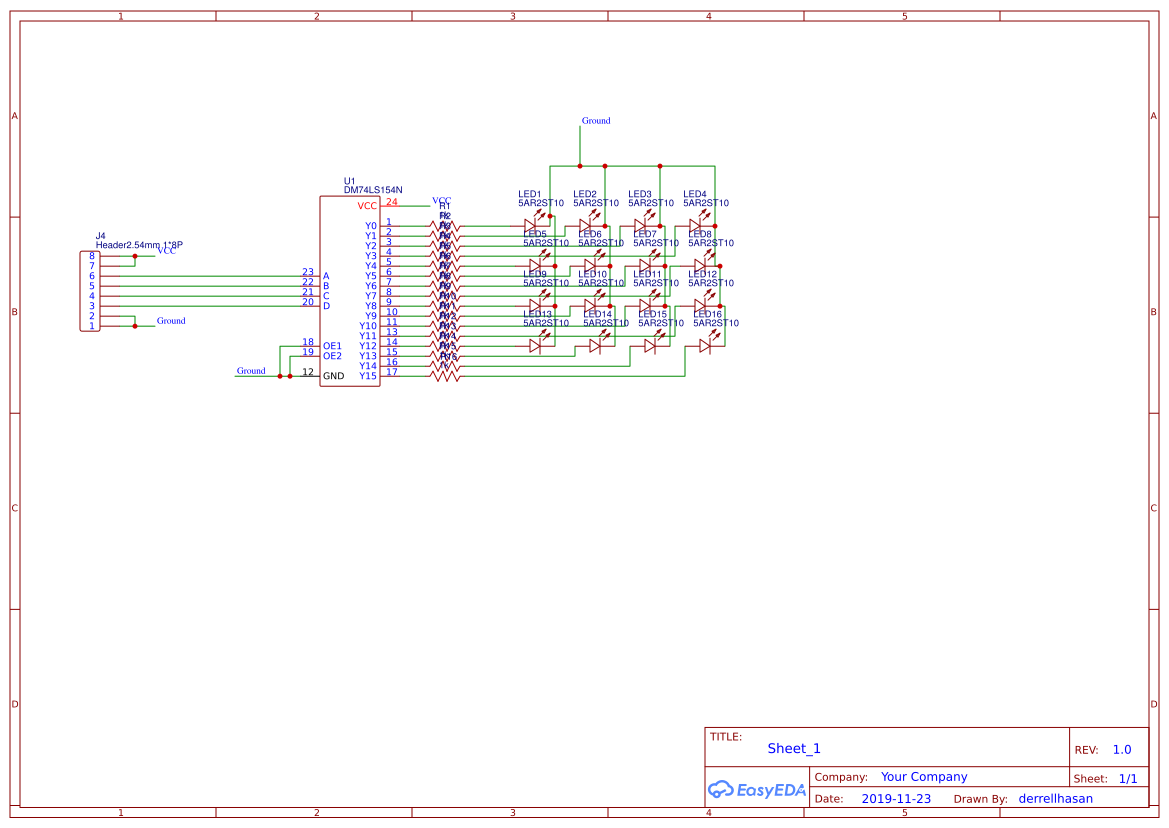Select the Sheet_1 title text
1169x828 pixels.
point(794,748)
